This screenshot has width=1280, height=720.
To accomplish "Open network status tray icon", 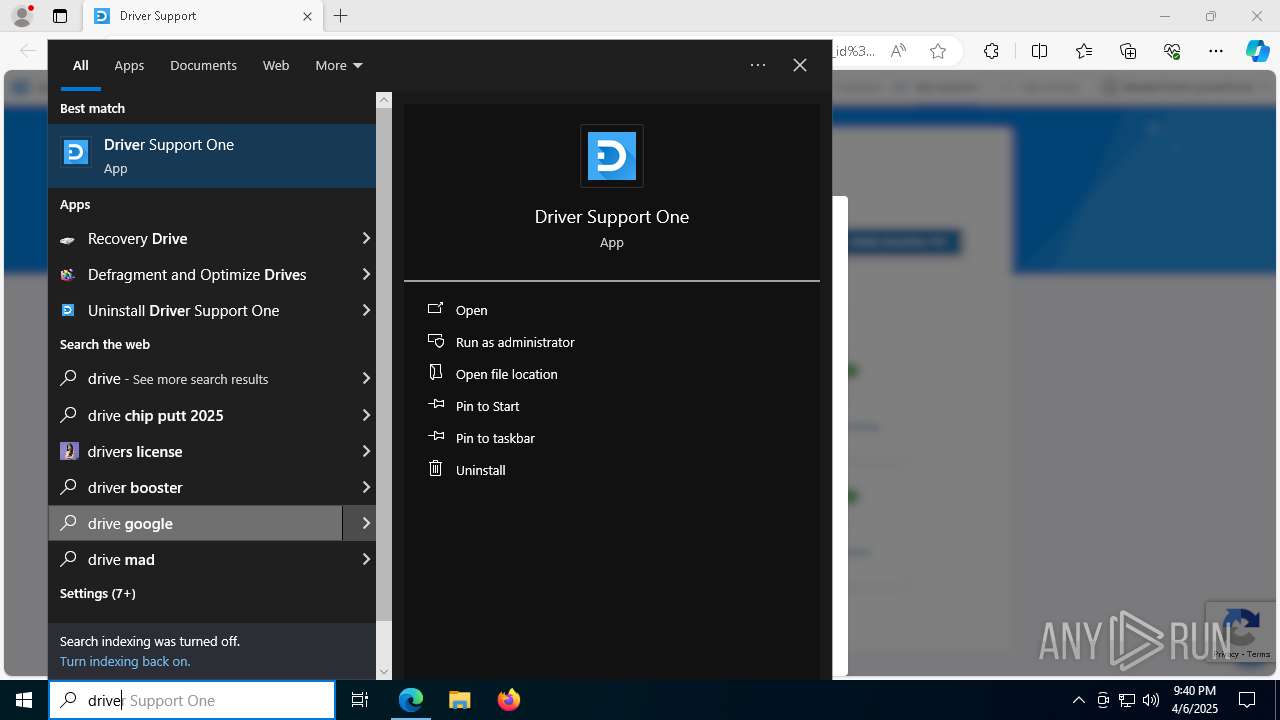I will pyautogui.click(x=1127, y=700).
